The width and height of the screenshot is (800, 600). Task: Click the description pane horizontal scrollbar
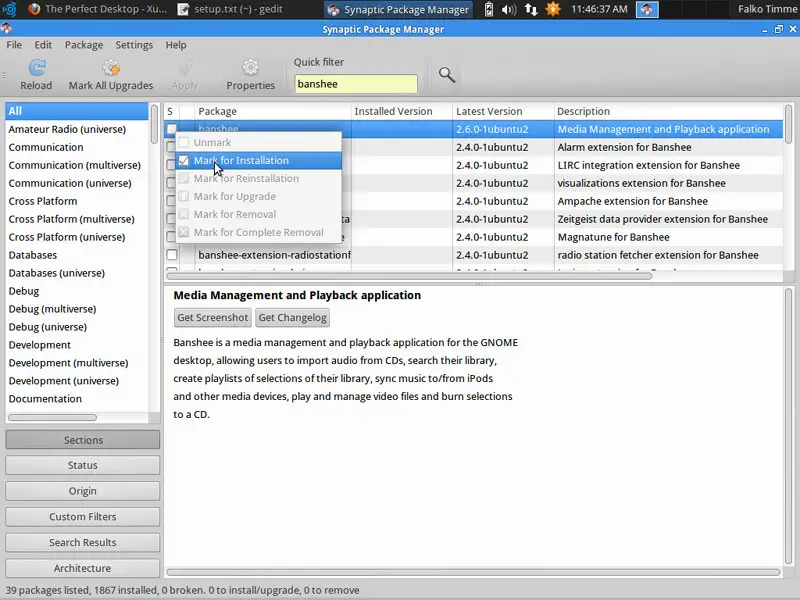(x=473, y=572)
